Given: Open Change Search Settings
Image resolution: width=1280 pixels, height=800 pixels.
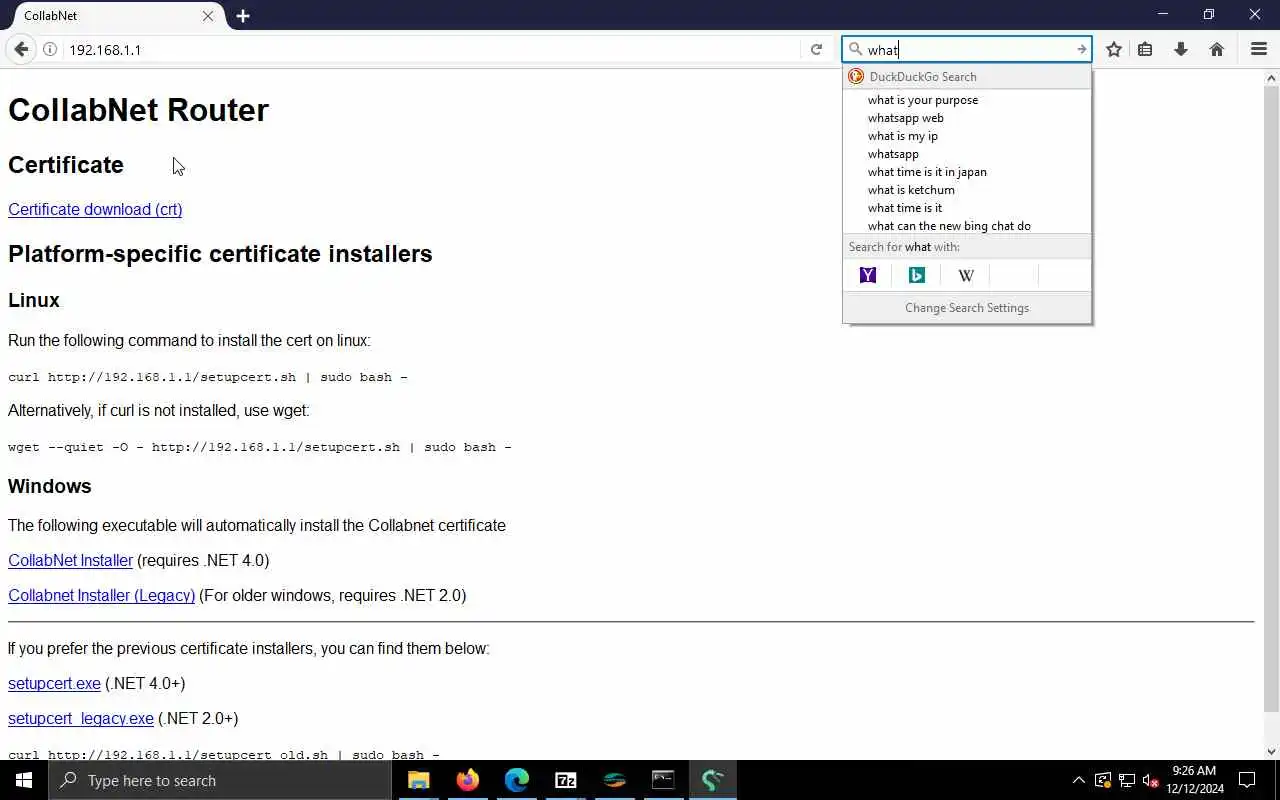Looking at the screenshot, I should click(967, 308).
